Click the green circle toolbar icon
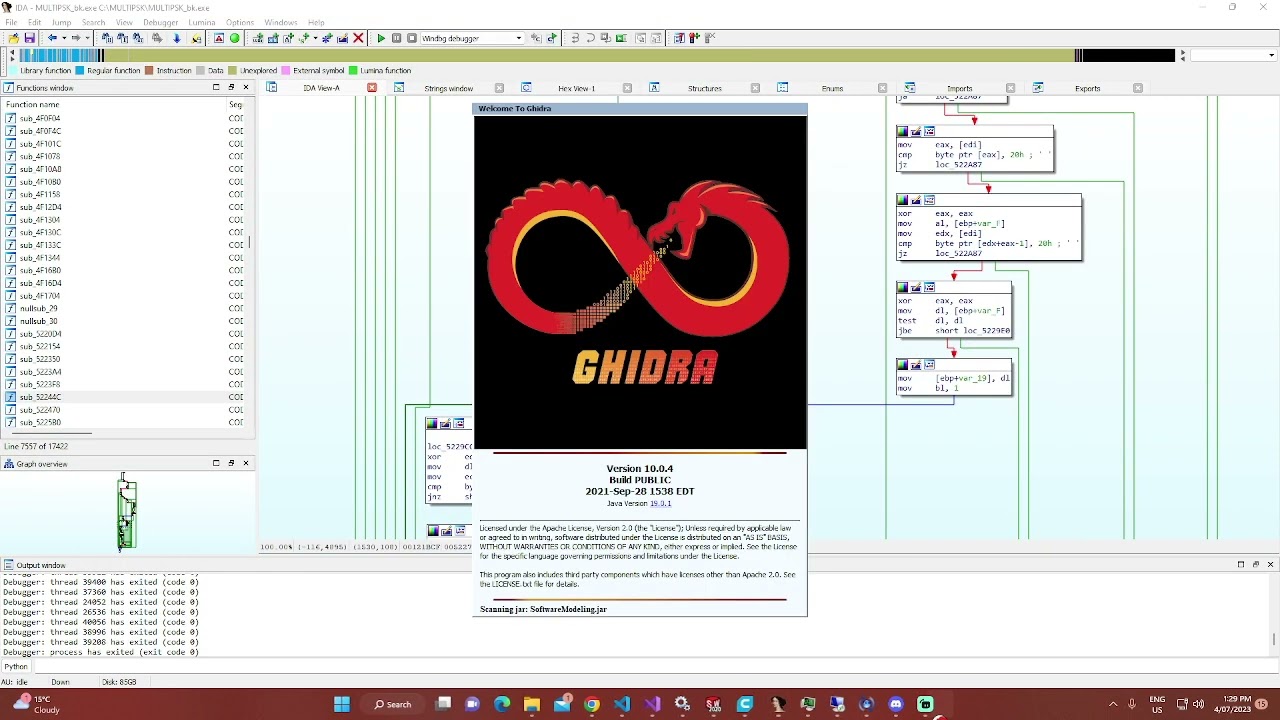The width and height of the screenshot is (1280, 720). coord(235,38)
